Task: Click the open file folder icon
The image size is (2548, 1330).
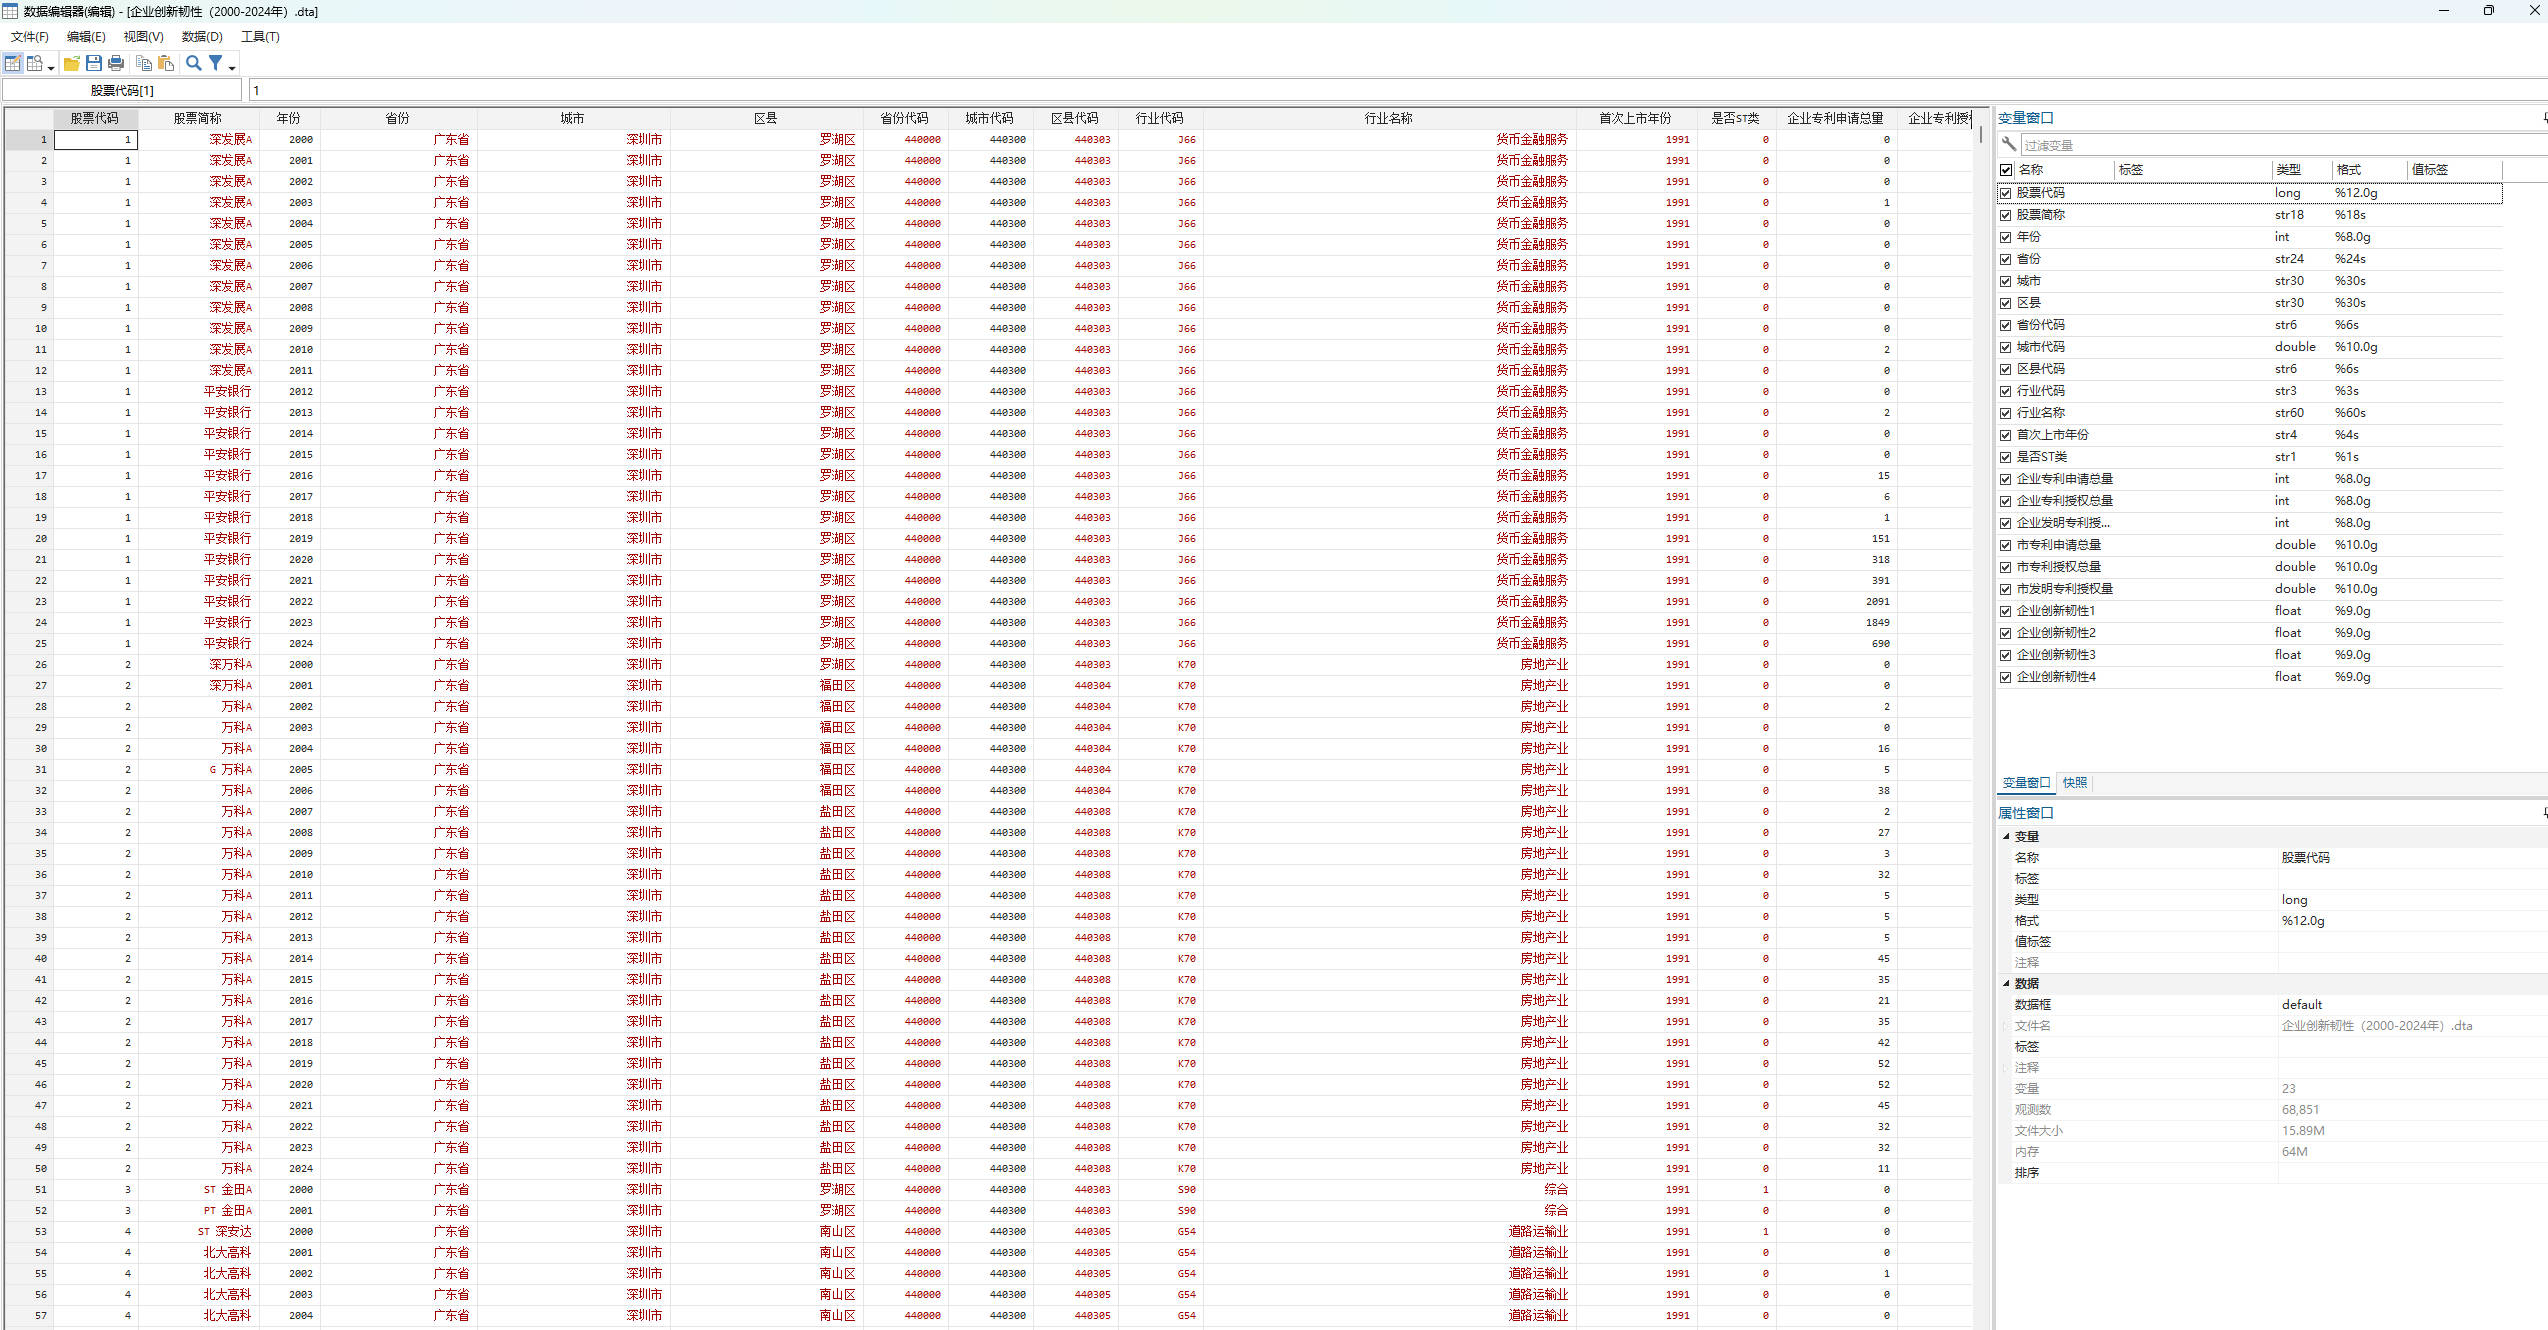Action: (x=72, y=63)
